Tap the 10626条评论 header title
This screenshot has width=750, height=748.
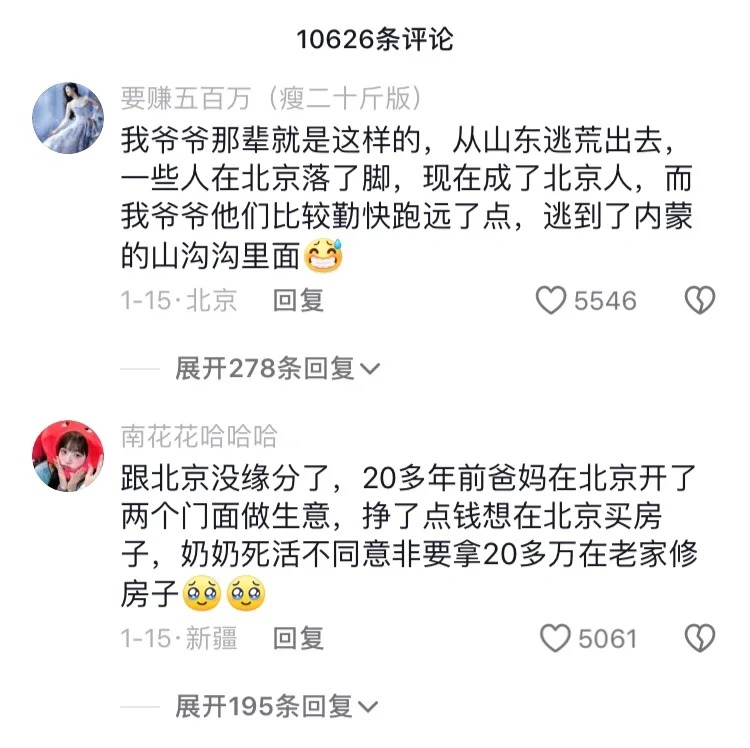(x=375, y=39)
